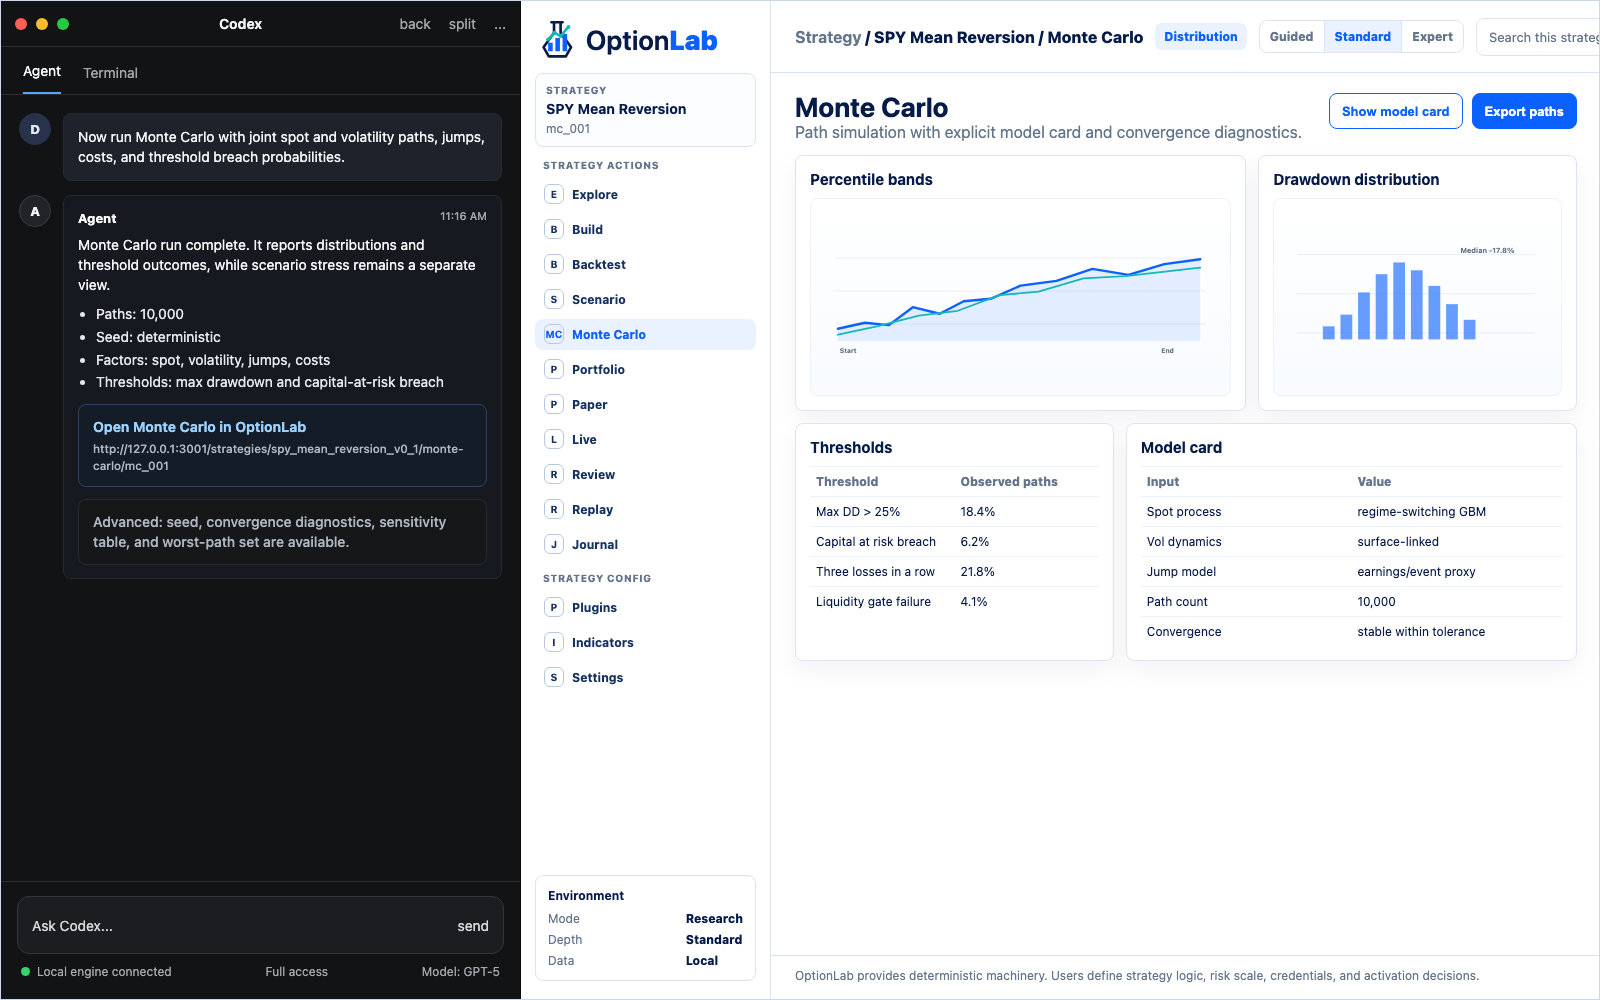The width and height of the screenshot is (1600, 1000).
Task: Click the Plugins P badge icon
Action: (x=554, y=608)
